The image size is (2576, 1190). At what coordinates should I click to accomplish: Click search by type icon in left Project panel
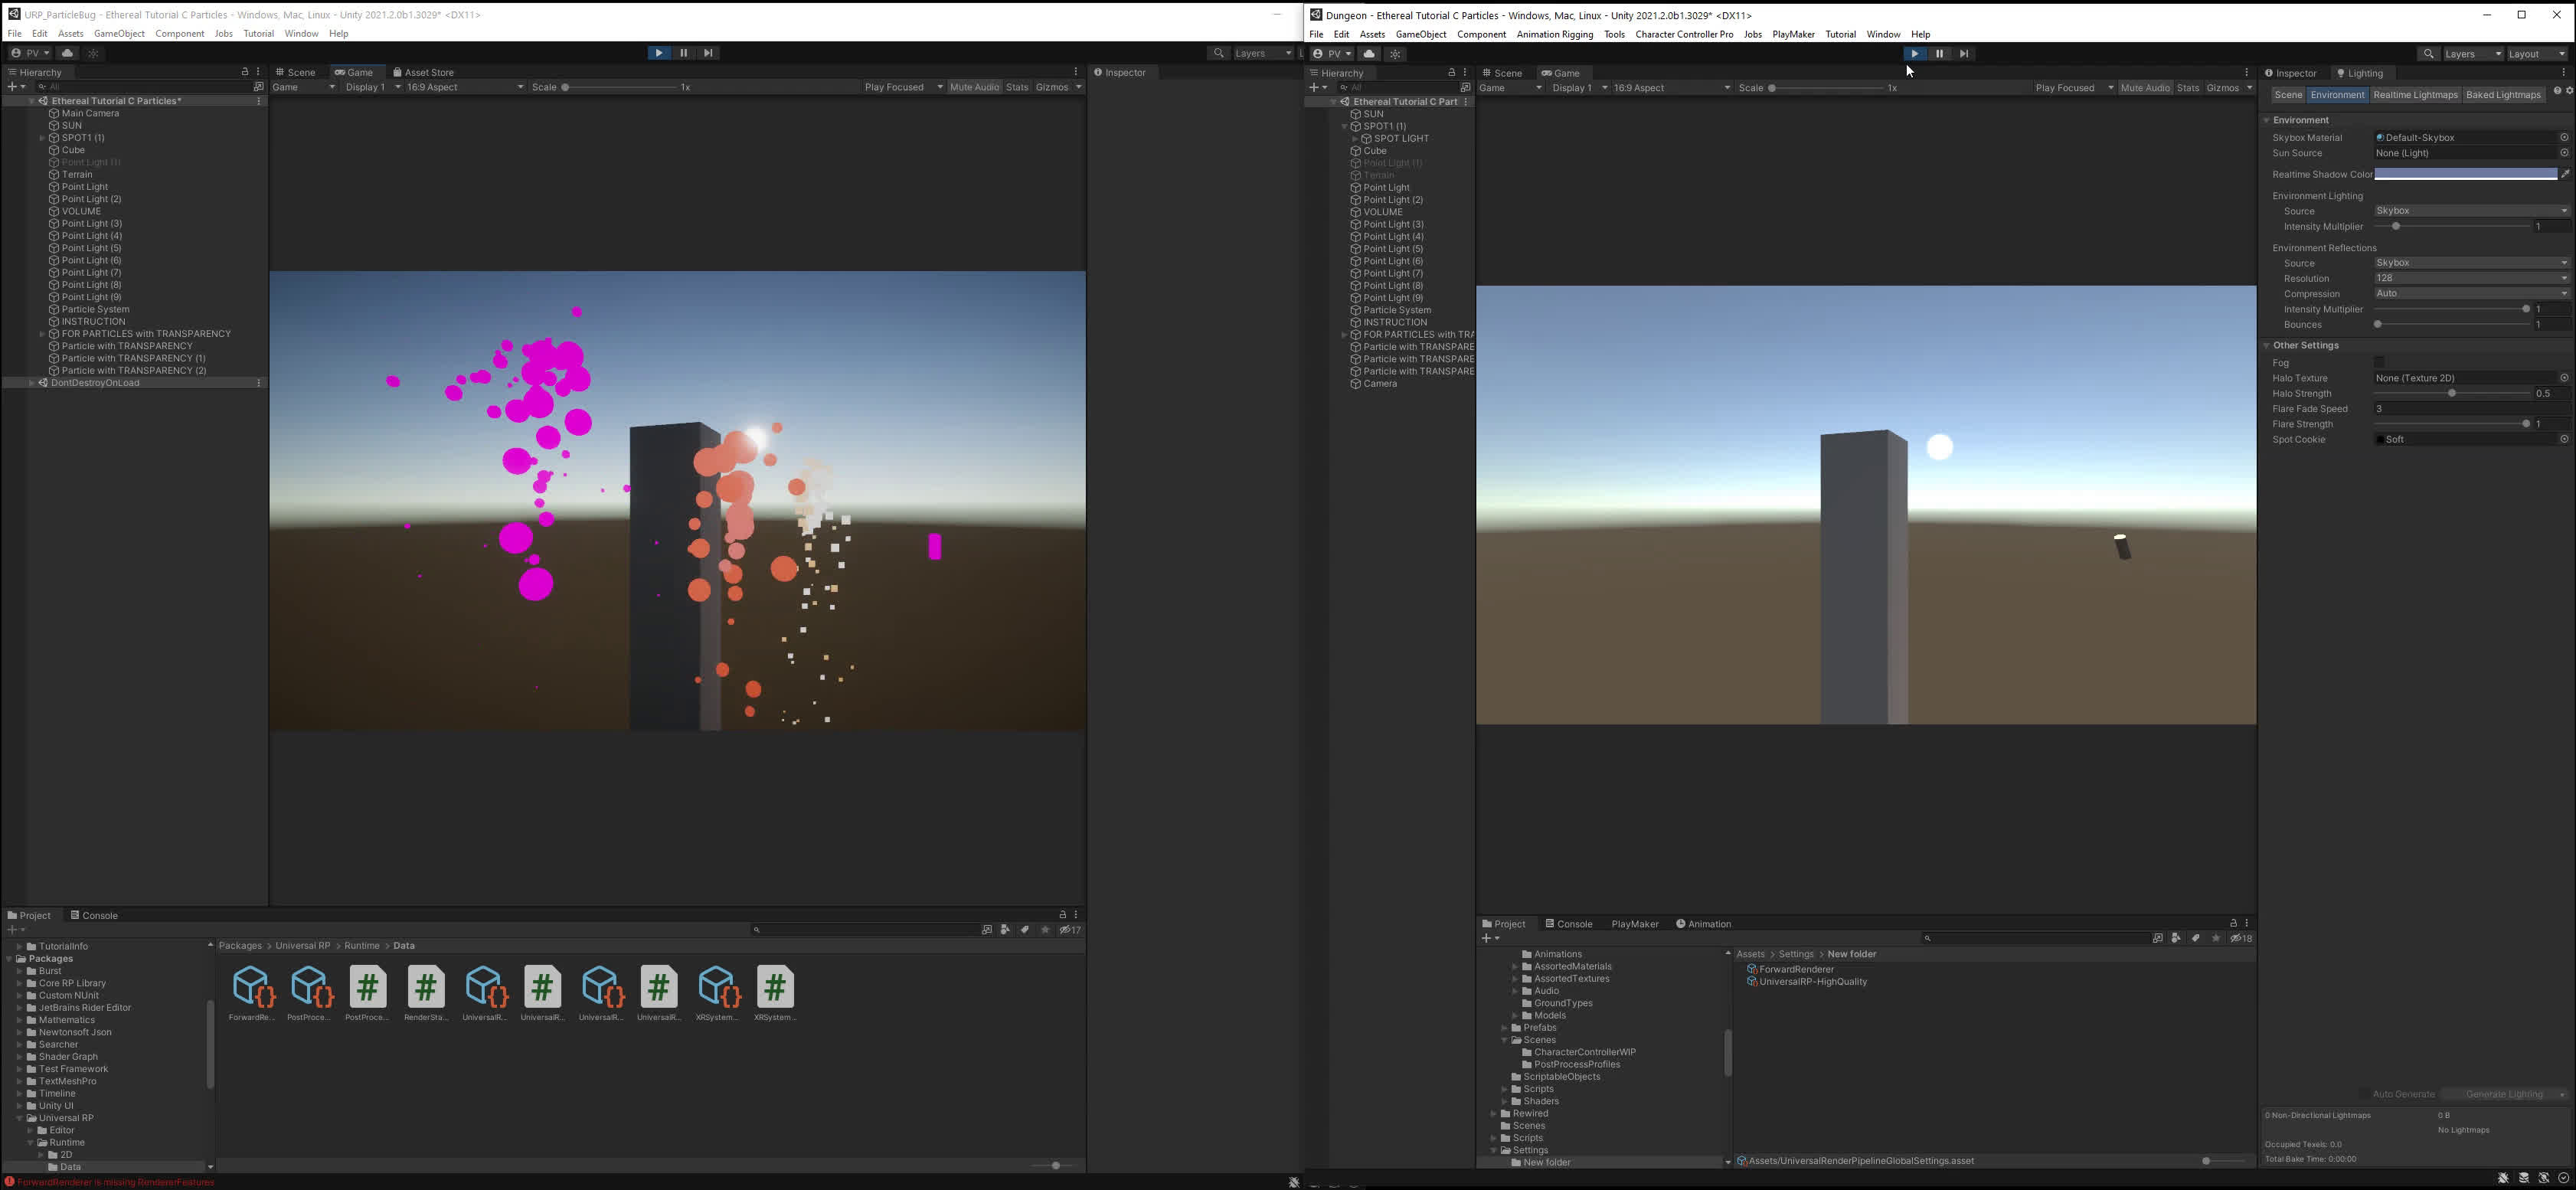pyautogui.click(x=1005, y=930)
